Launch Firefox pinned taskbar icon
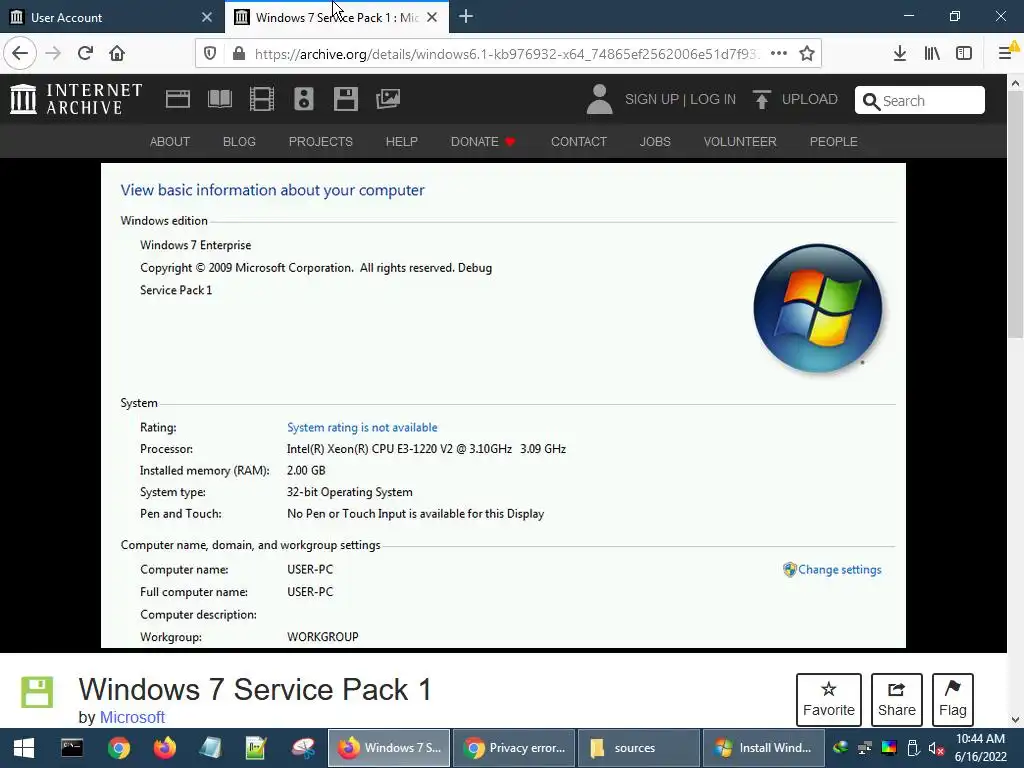This screenshot has height=768, width=1024. (x=165, y=748)
